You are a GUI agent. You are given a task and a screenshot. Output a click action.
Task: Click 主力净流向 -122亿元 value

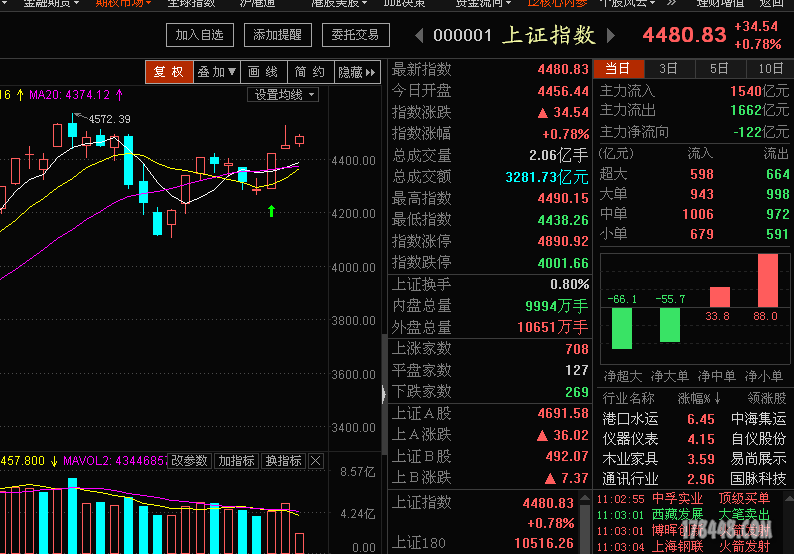click(761, 132)
